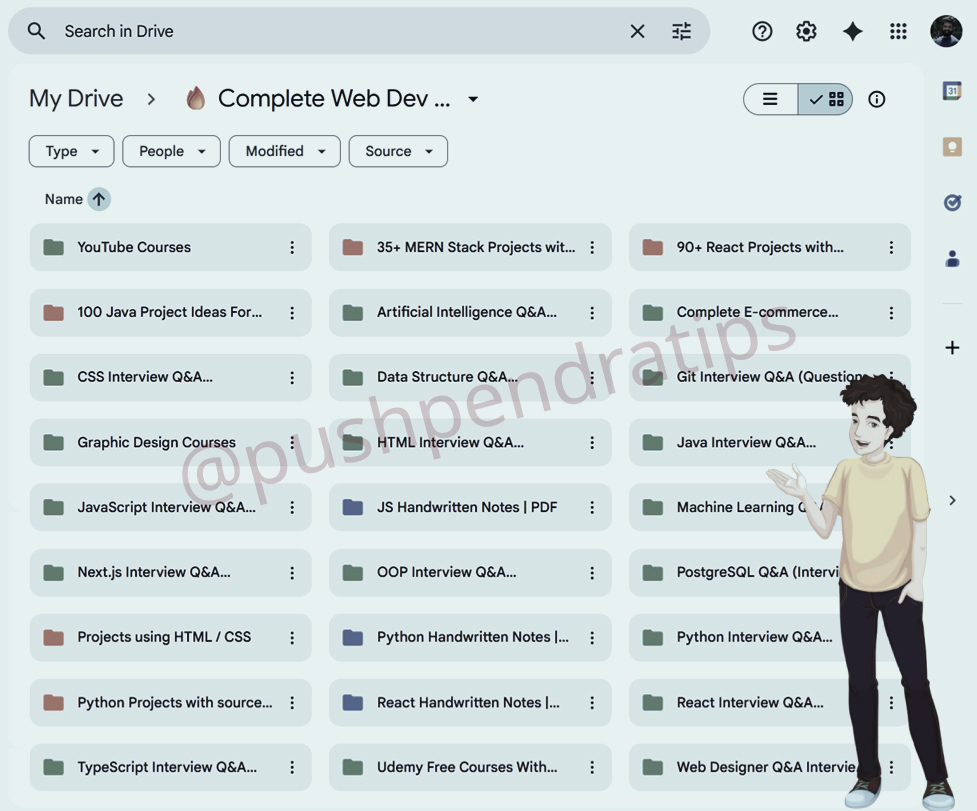Open more options for YouTube Courses folder
Screen dimensions: 977x811
[292, 247]
